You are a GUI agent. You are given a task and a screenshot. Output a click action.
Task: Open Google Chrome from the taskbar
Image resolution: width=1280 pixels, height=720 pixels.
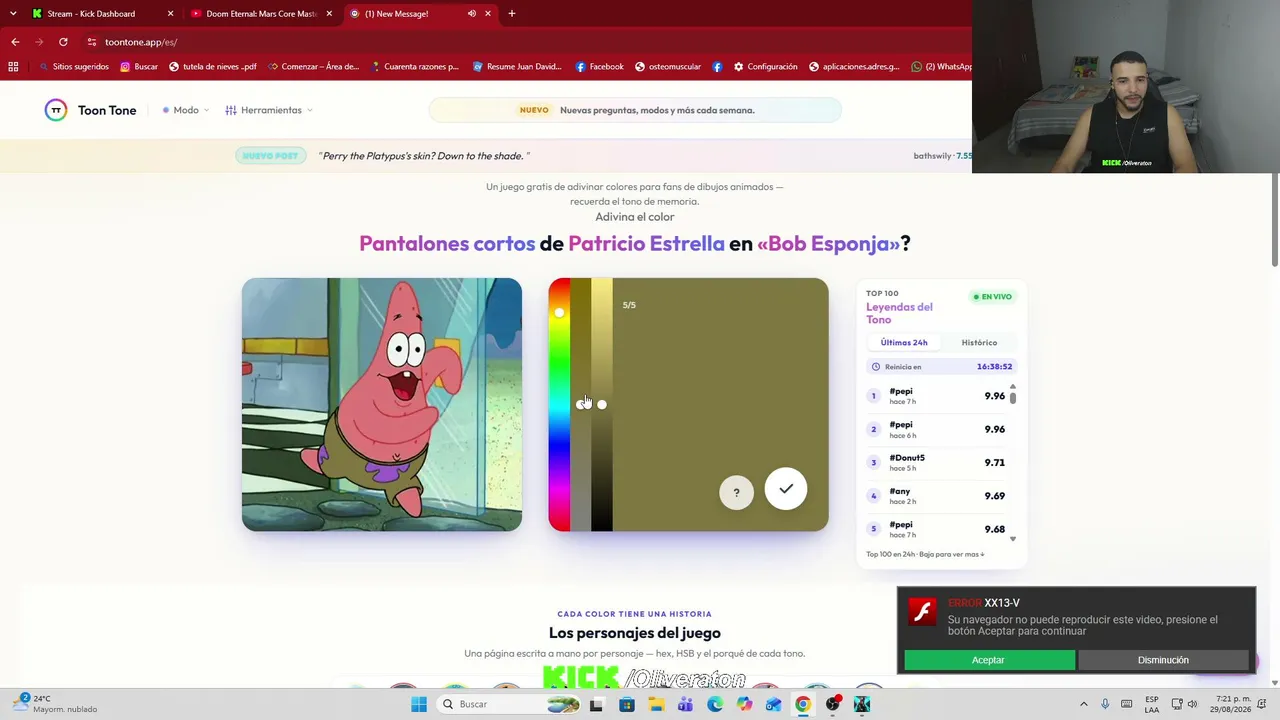803,704
